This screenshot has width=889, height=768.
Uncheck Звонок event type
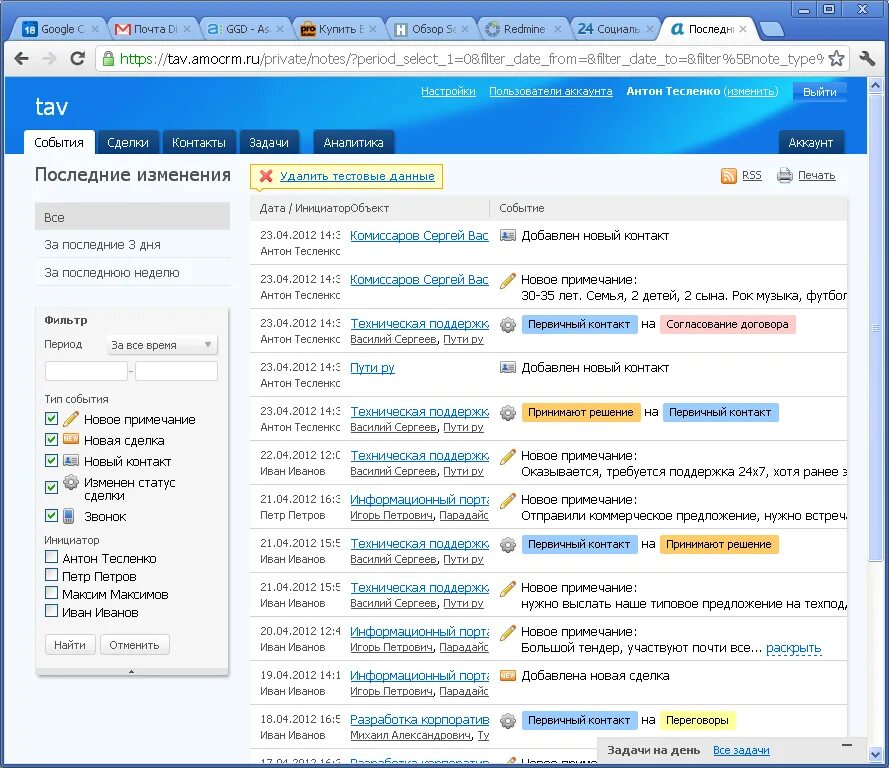pyautogui.click(x=51, y=515)
